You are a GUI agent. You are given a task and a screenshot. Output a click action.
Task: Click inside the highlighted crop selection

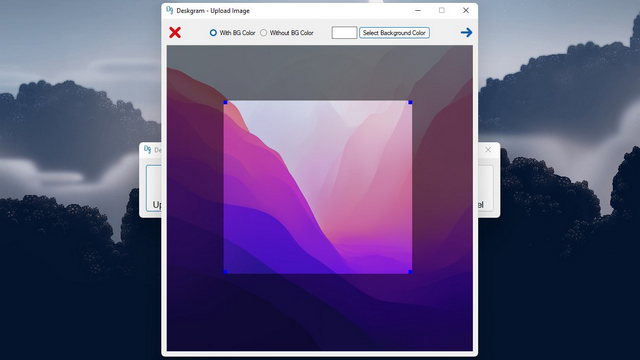318,187
